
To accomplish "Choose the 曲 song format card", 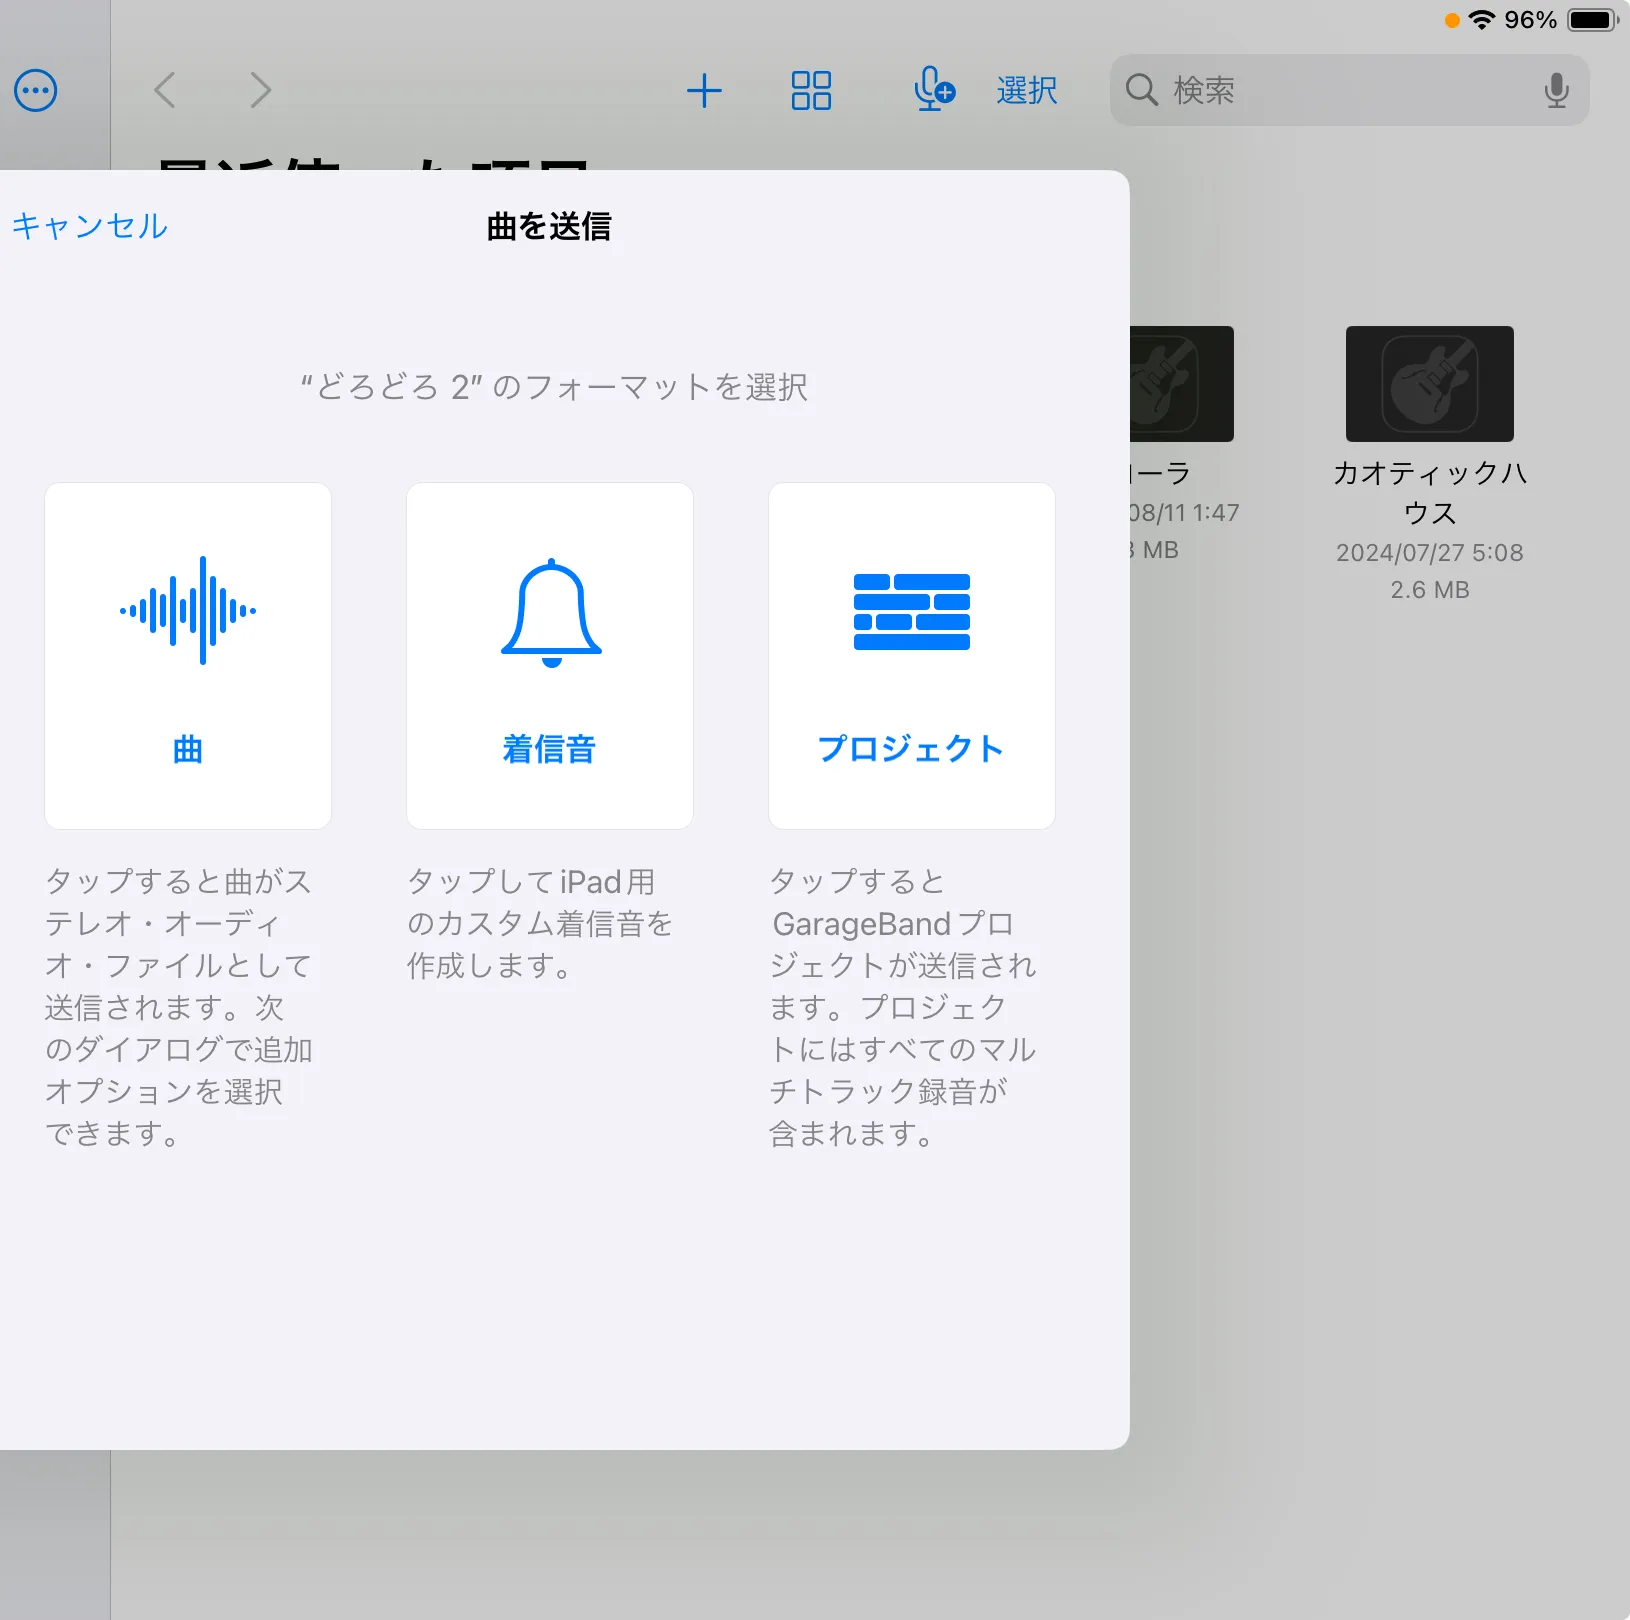I will pos(188,656).
